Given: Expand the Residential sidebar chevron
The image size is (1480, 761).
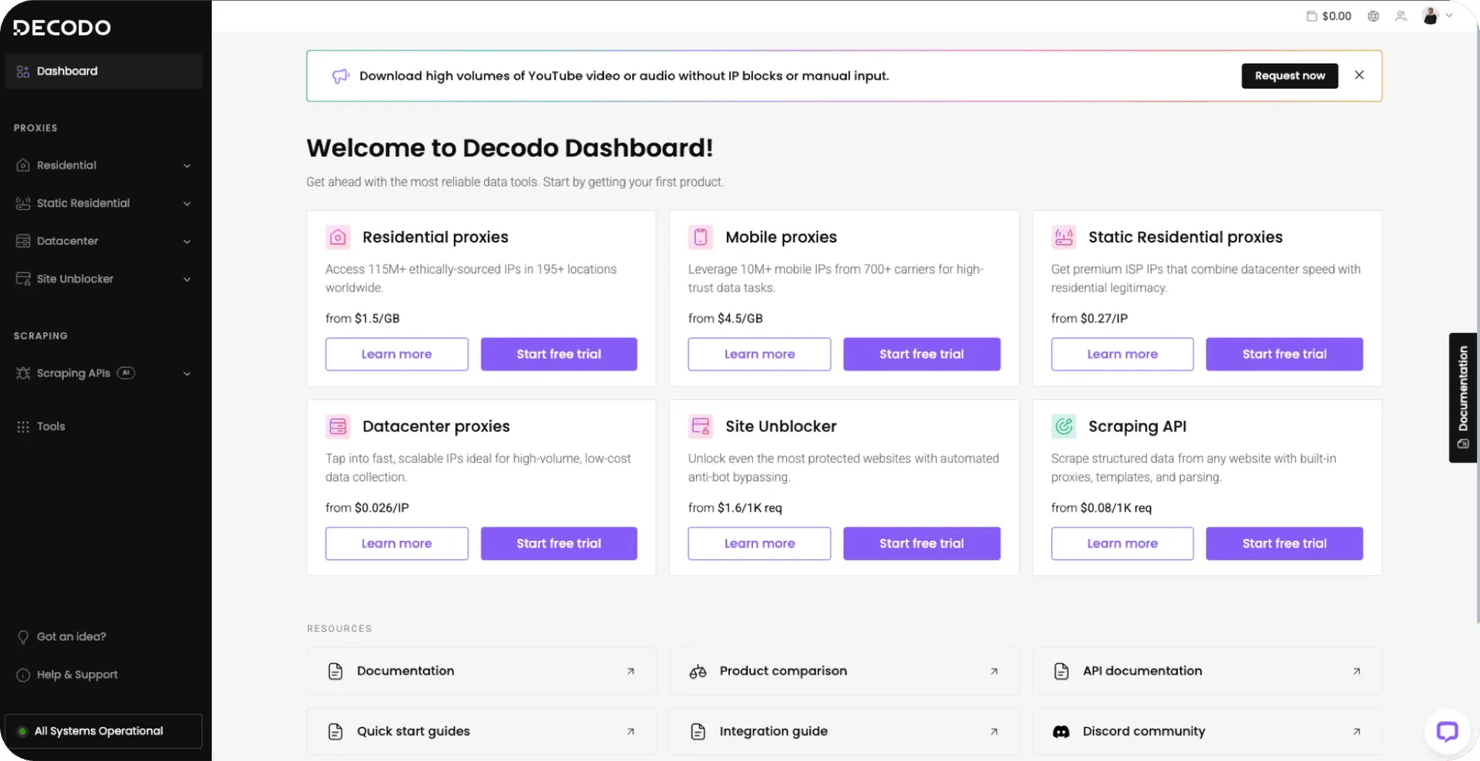Looking at the screenshot, I should (187, 166).
